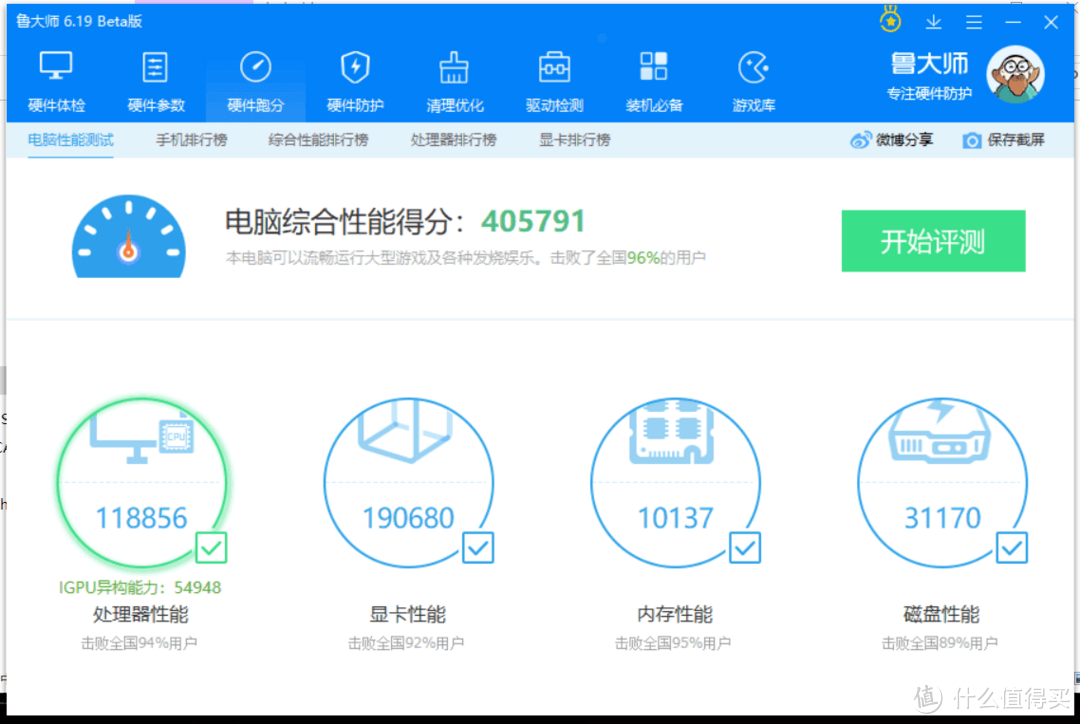1080x724 pixels.
Task: Share results via 微博分享
Action: (892, 141)
